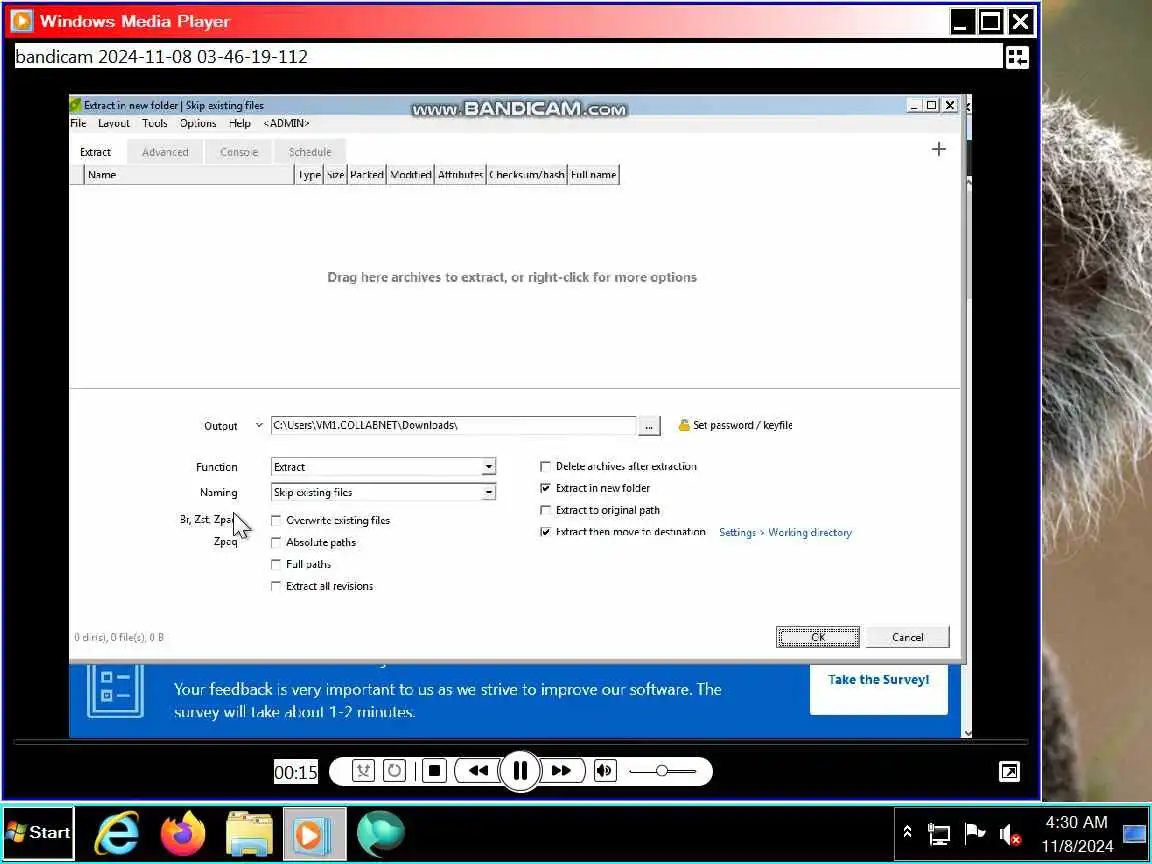The width and height of the screenshot is (1152, 864).
Task: Click the Output path input field
Action: point(453,425)
